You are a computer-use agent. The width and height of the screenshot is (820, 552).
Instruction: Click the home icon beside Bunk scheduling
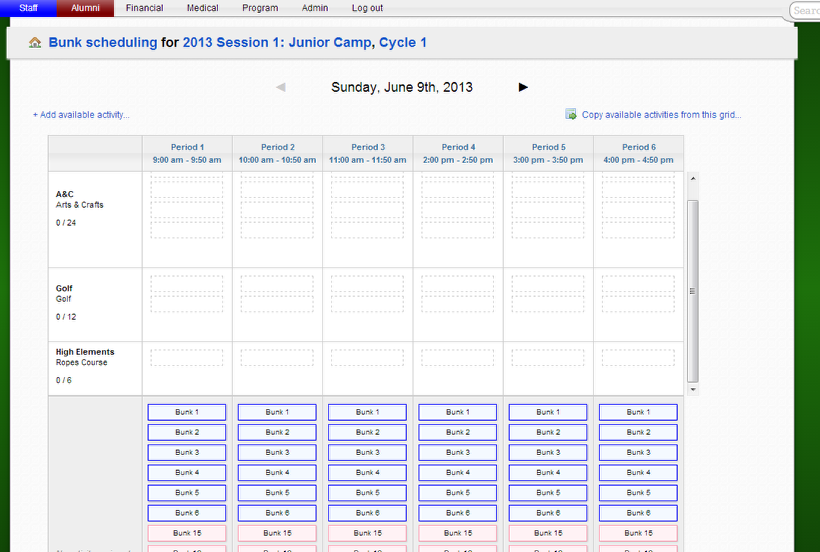point(36,43)
